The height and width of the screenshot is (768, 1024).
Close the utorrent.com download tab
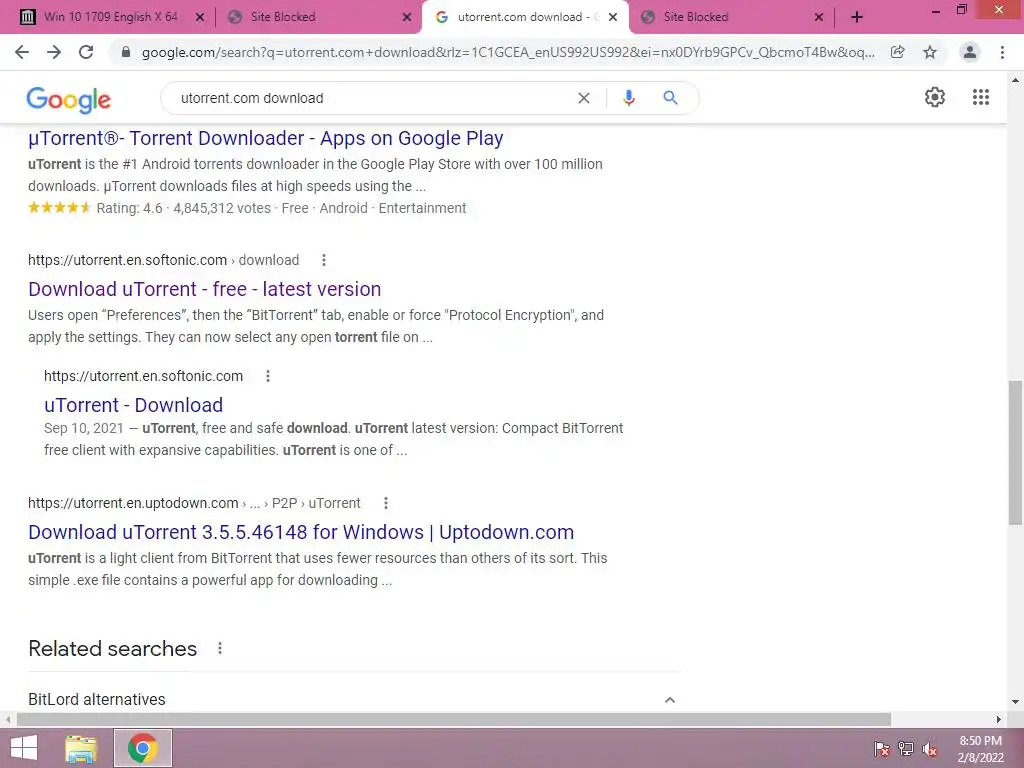[613, 18]
